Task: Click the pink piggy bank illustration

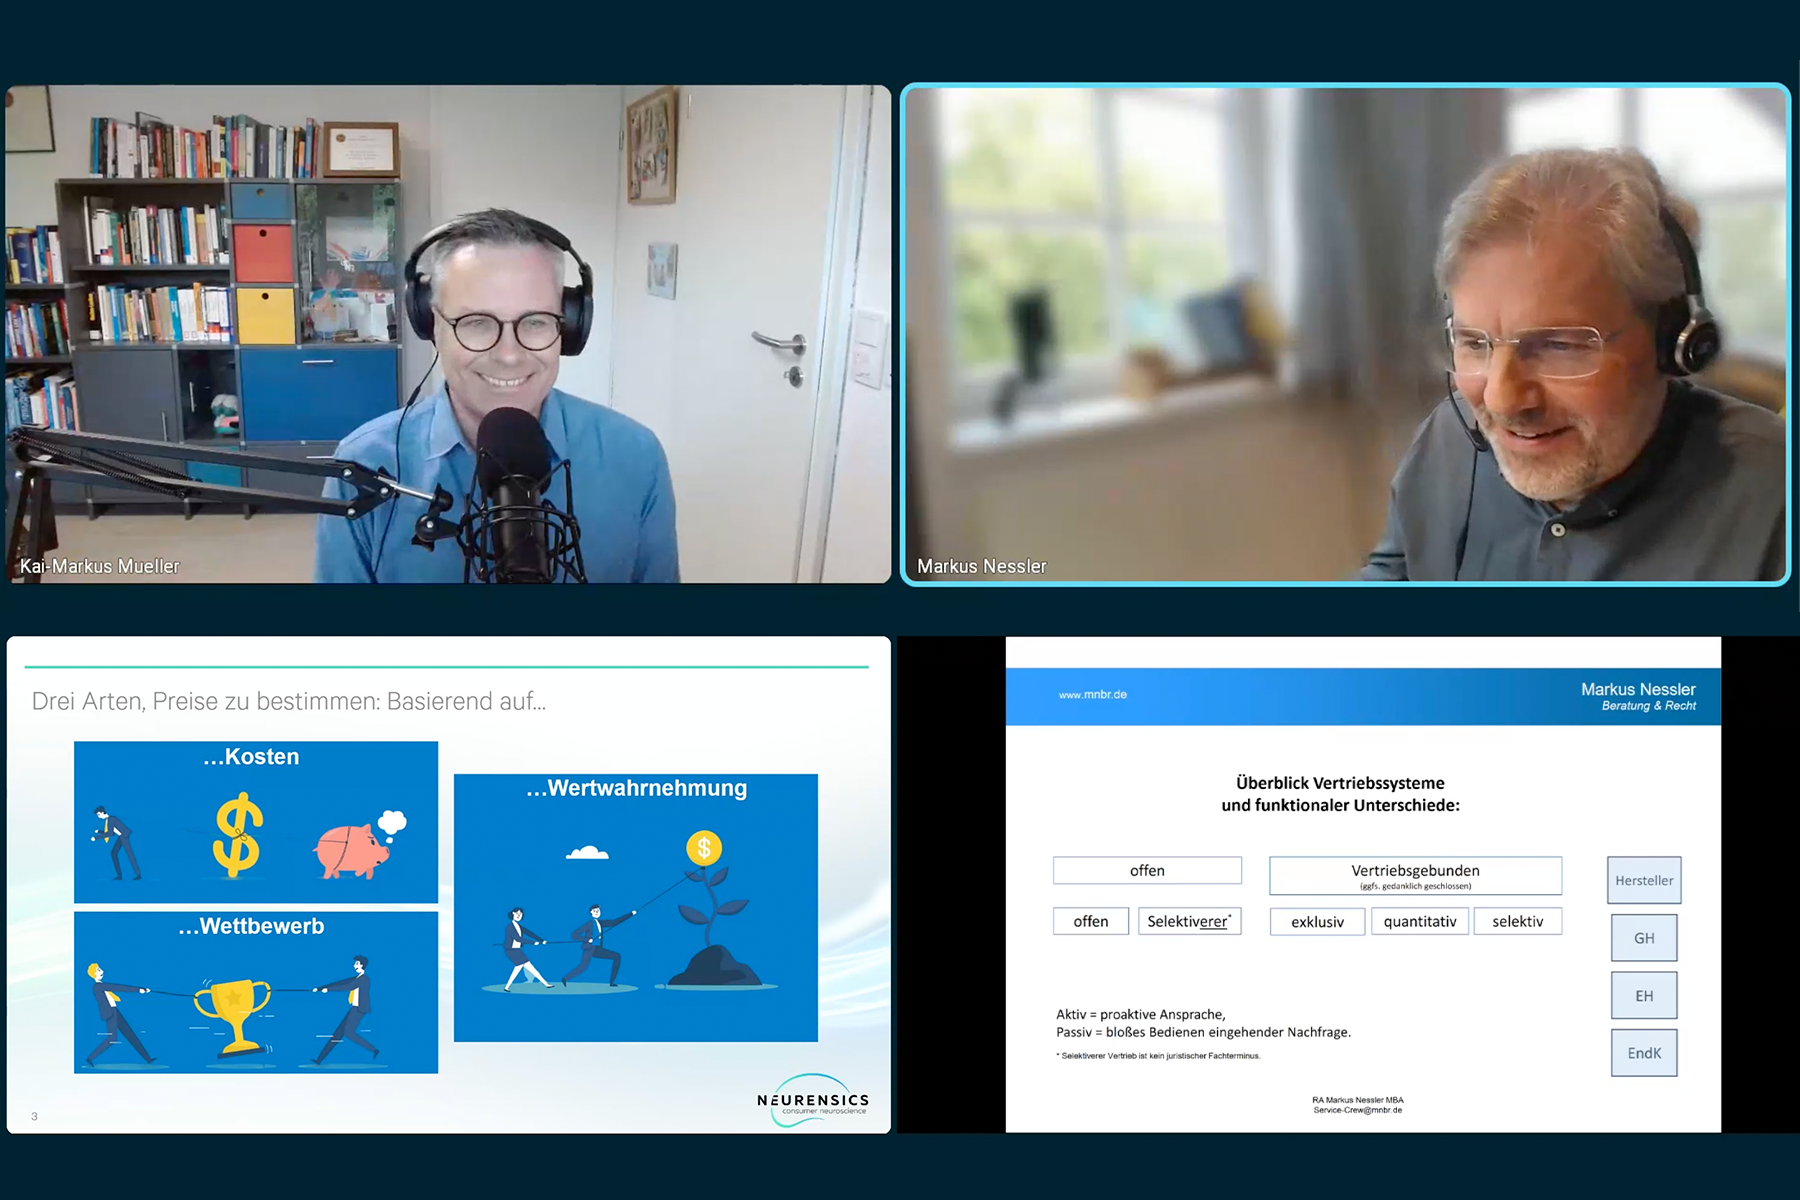Action: (352, 850)
